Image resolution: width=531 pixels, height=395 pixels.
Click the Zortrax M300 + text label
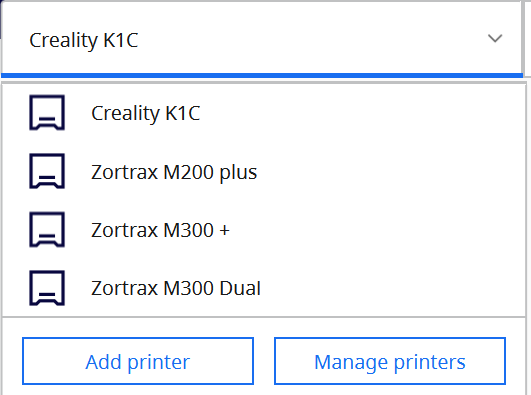click(x=160, y=230)
